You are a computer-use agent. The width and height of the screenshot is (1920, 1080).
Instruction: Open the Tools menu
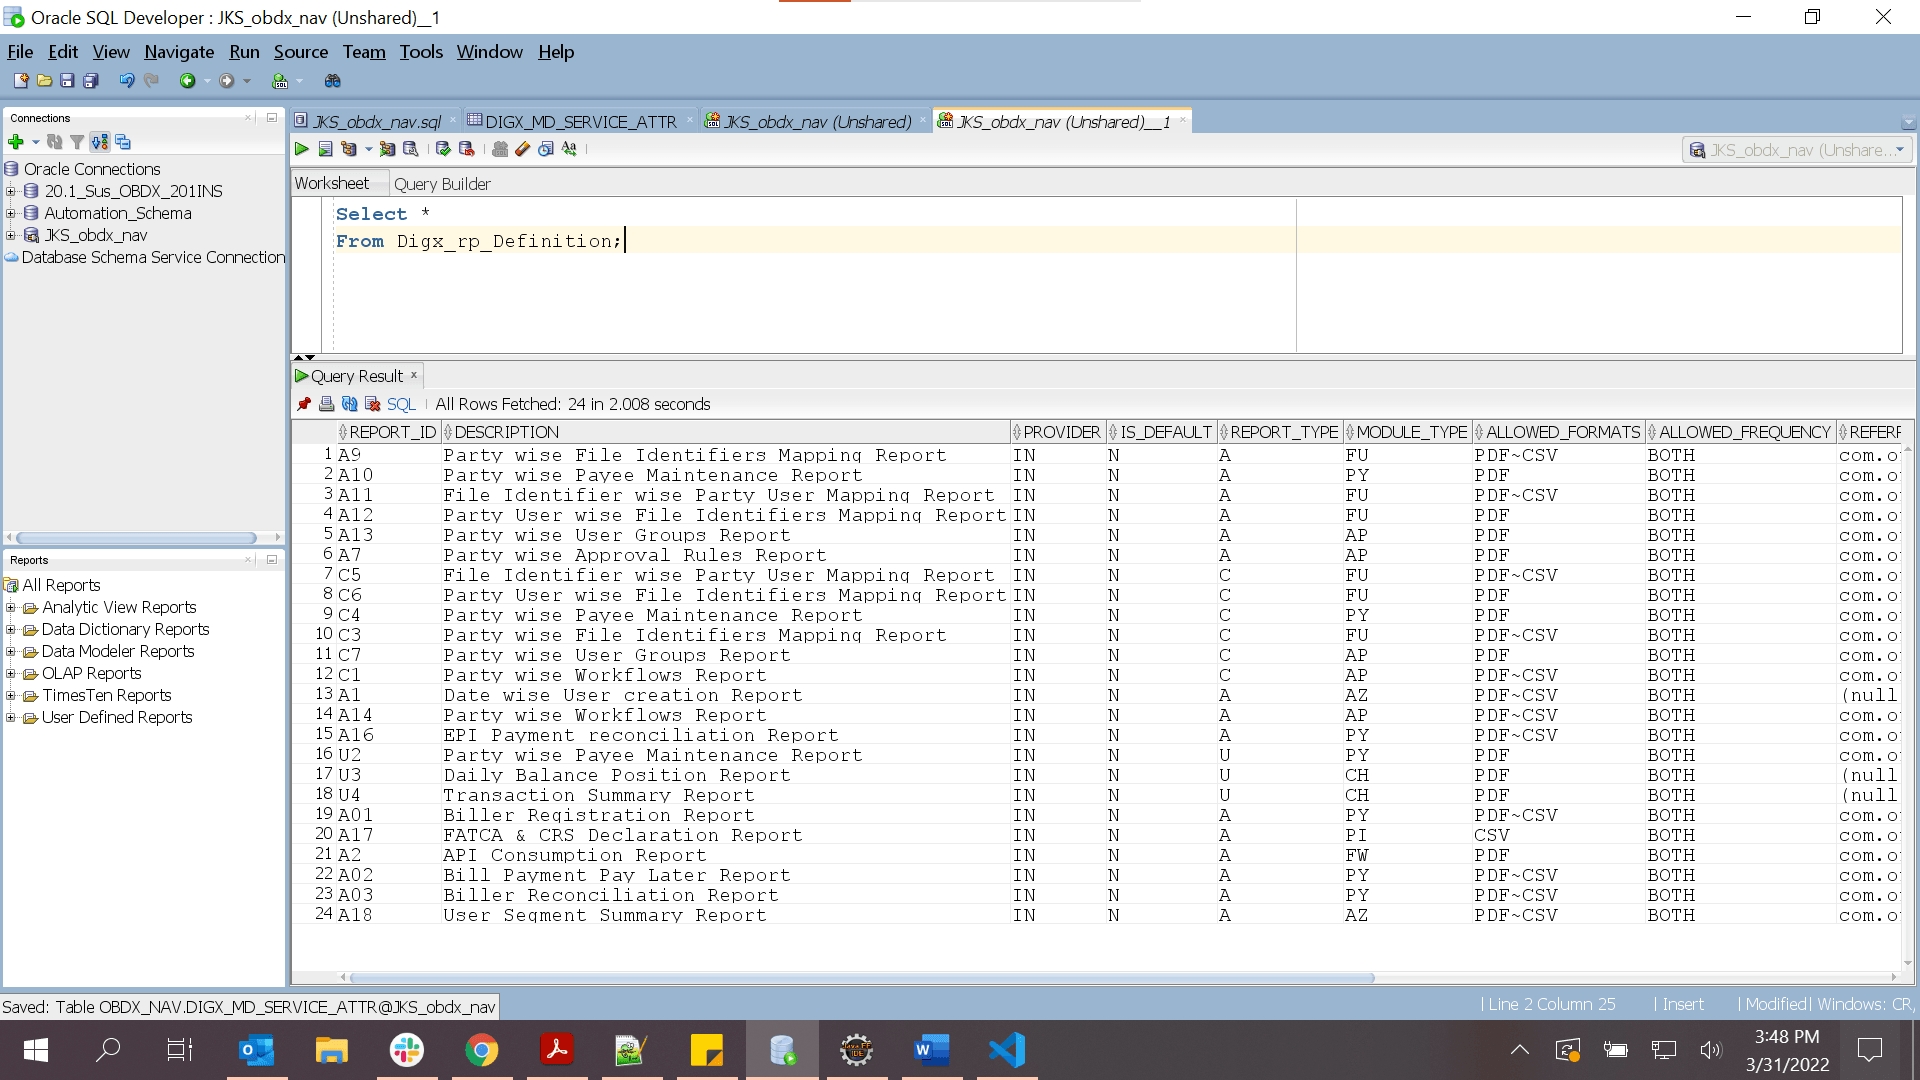(420, 51)
